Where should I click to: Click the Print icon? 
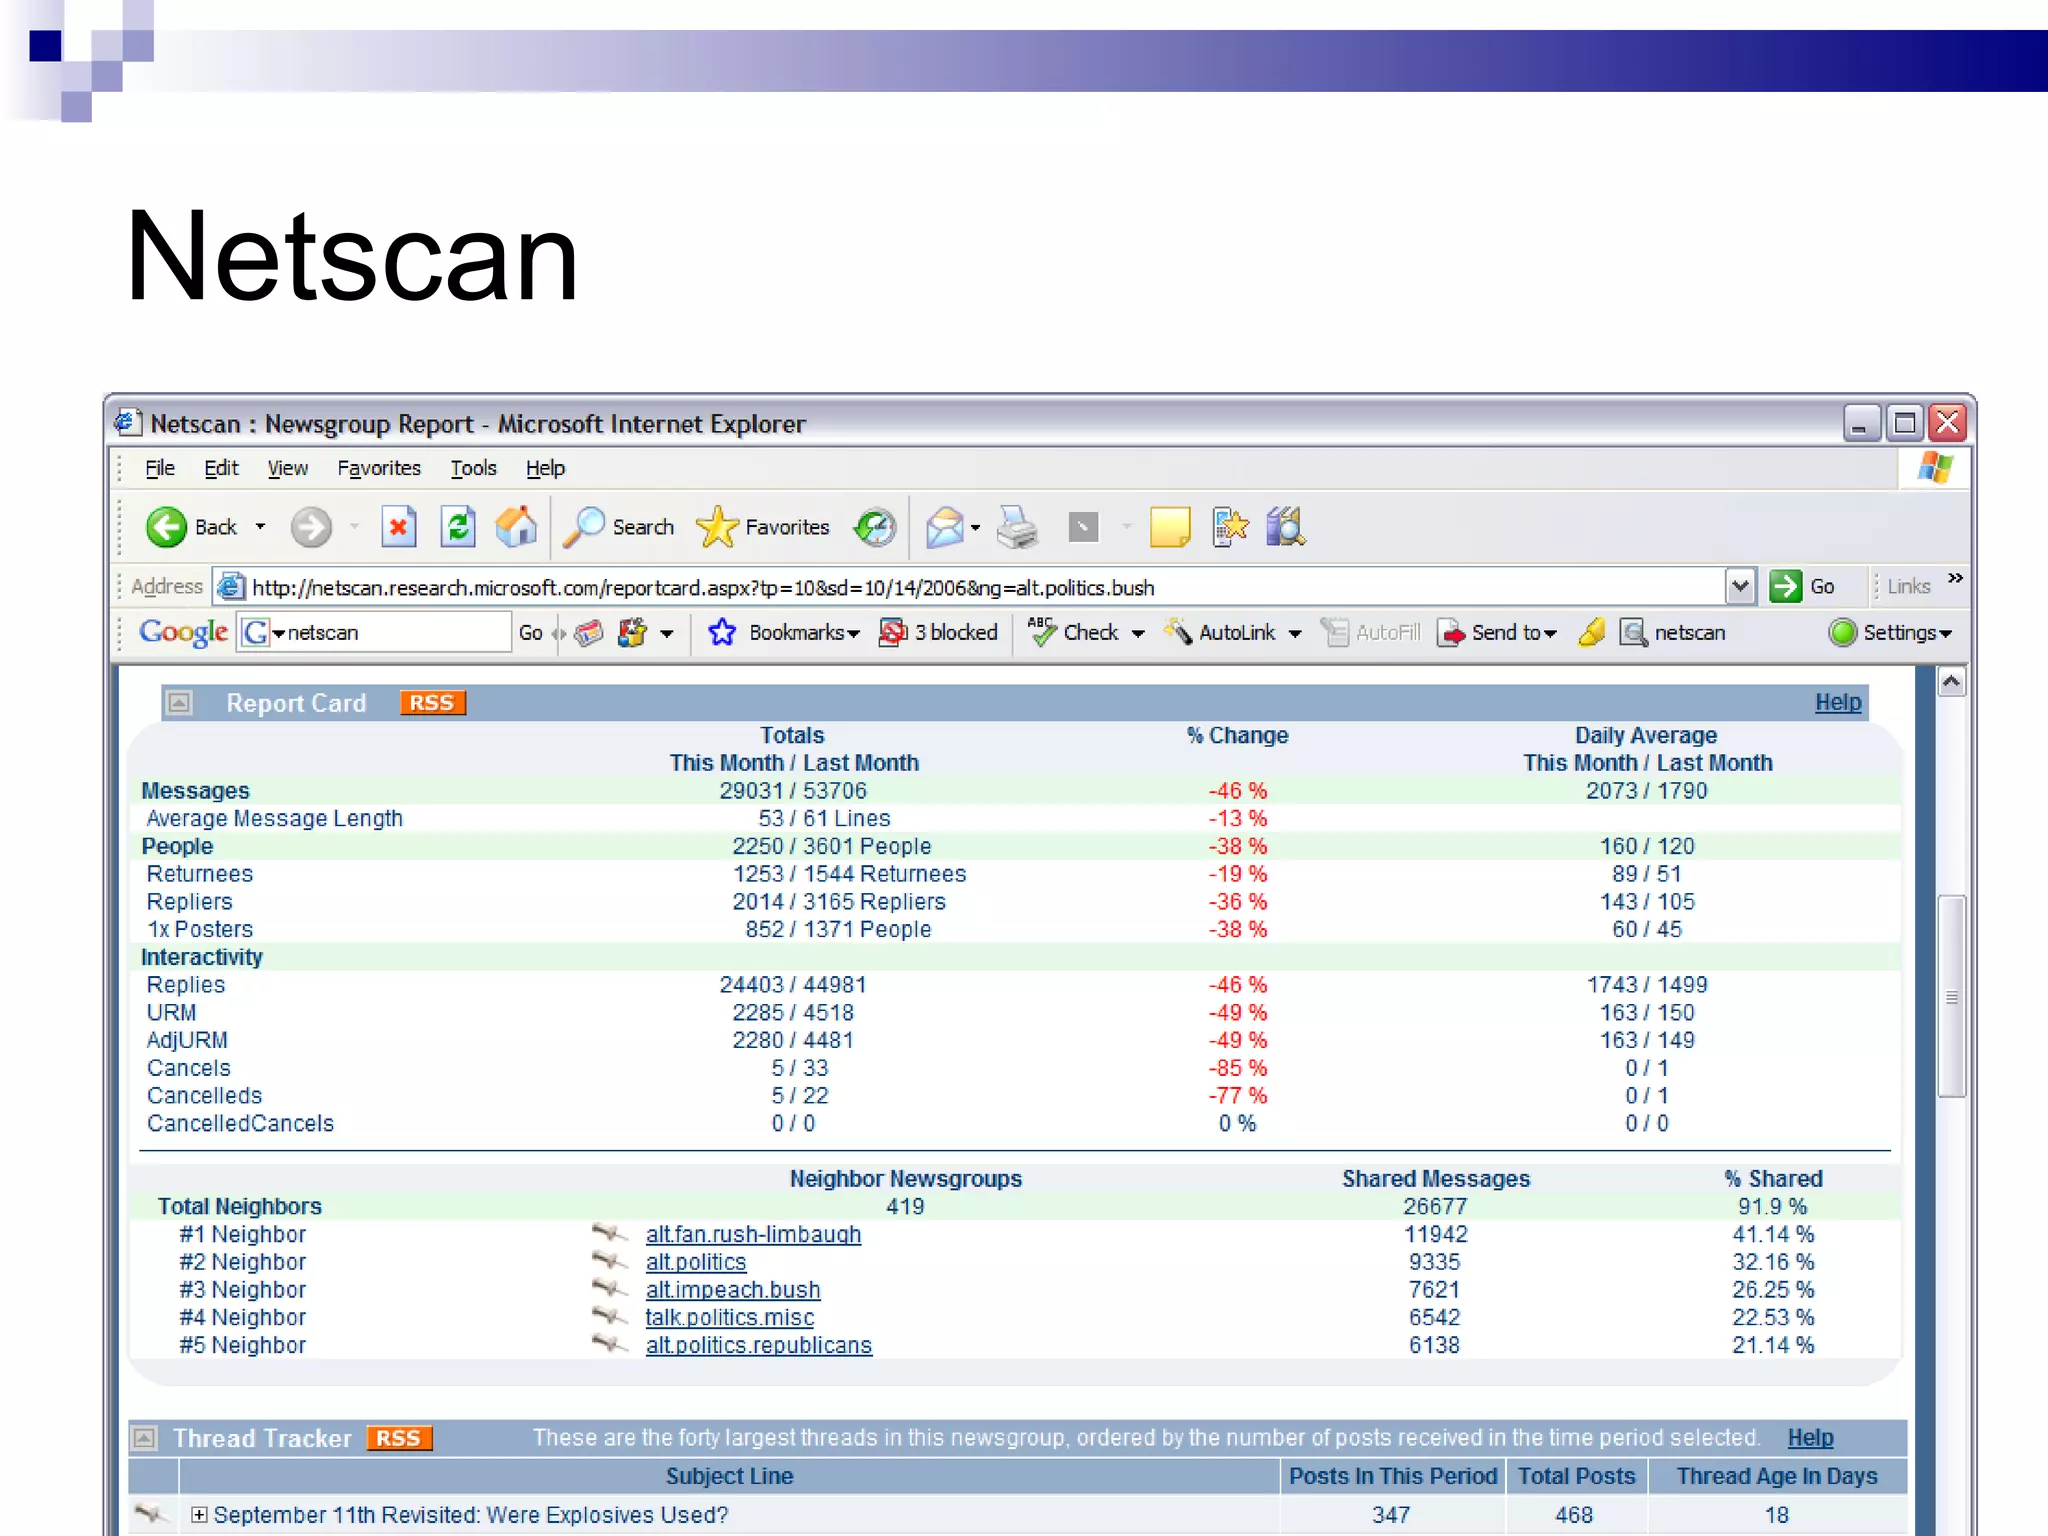pyautogui.click(x=1018, y=527)
